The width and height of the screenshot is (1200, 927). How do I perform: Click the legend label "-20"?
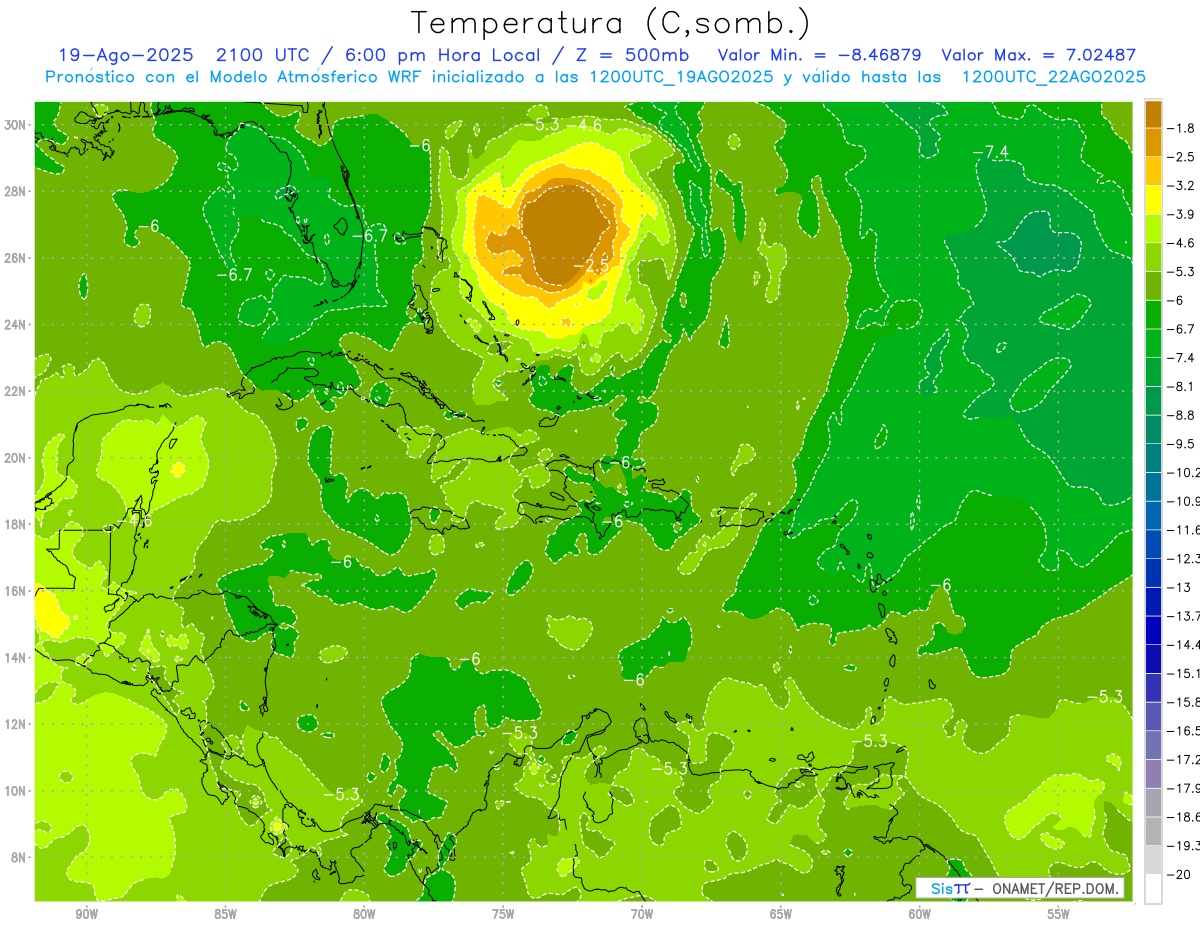point(1179,874)
